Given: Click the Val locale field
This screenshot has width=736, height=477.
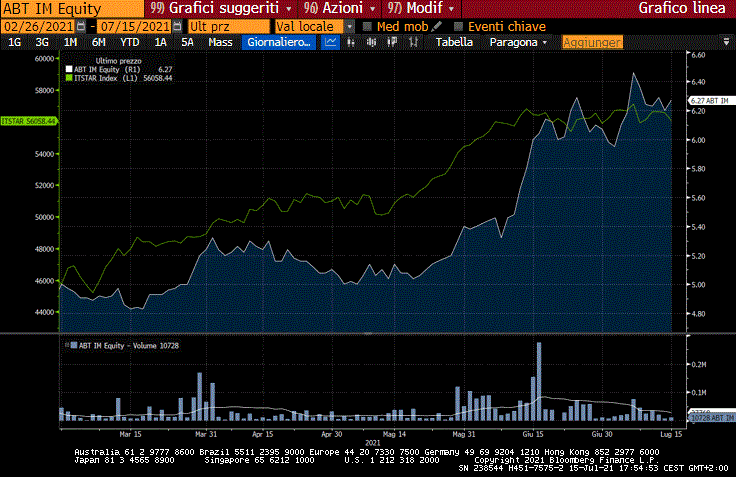Looking at the screenshot, I should click(310, 26).
